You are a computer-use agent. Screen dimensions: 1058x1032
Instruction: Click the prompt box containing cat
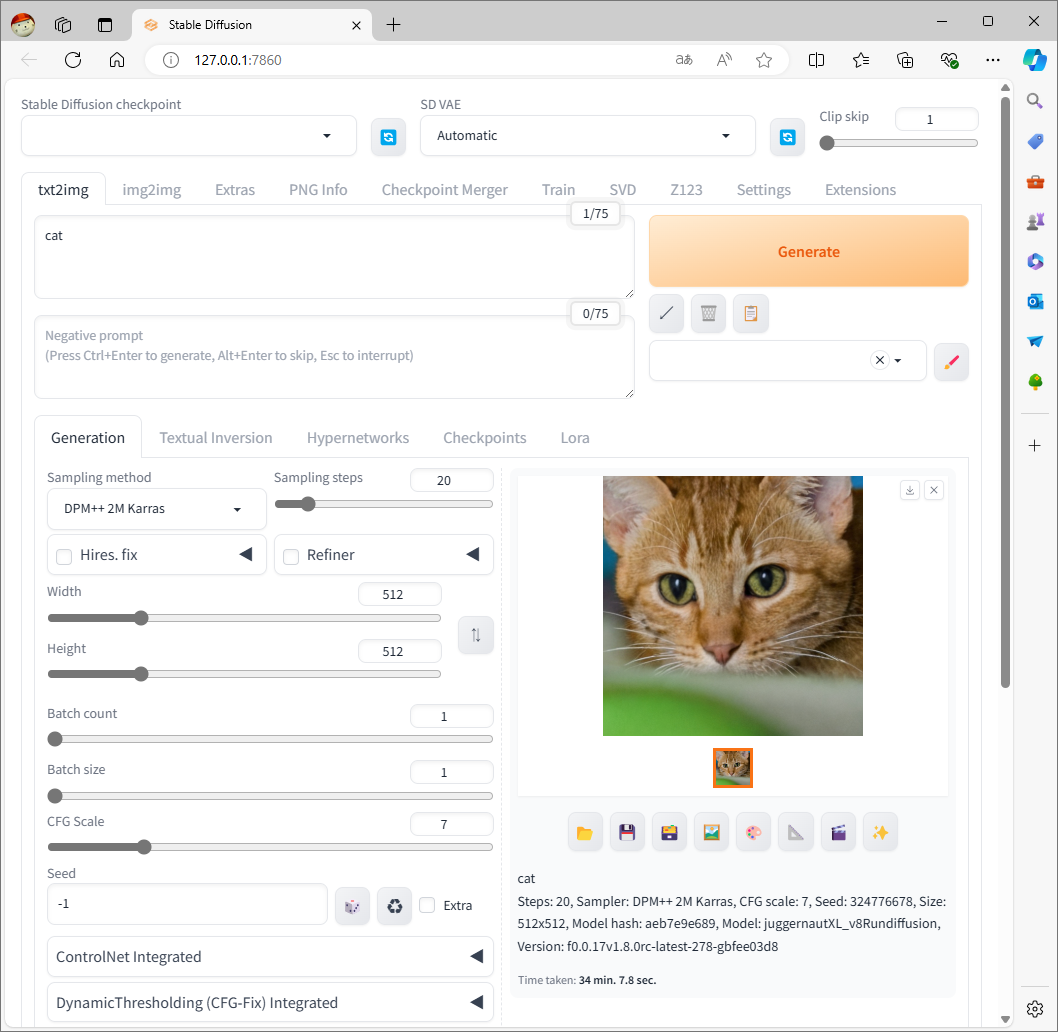(x=334, y=257)
